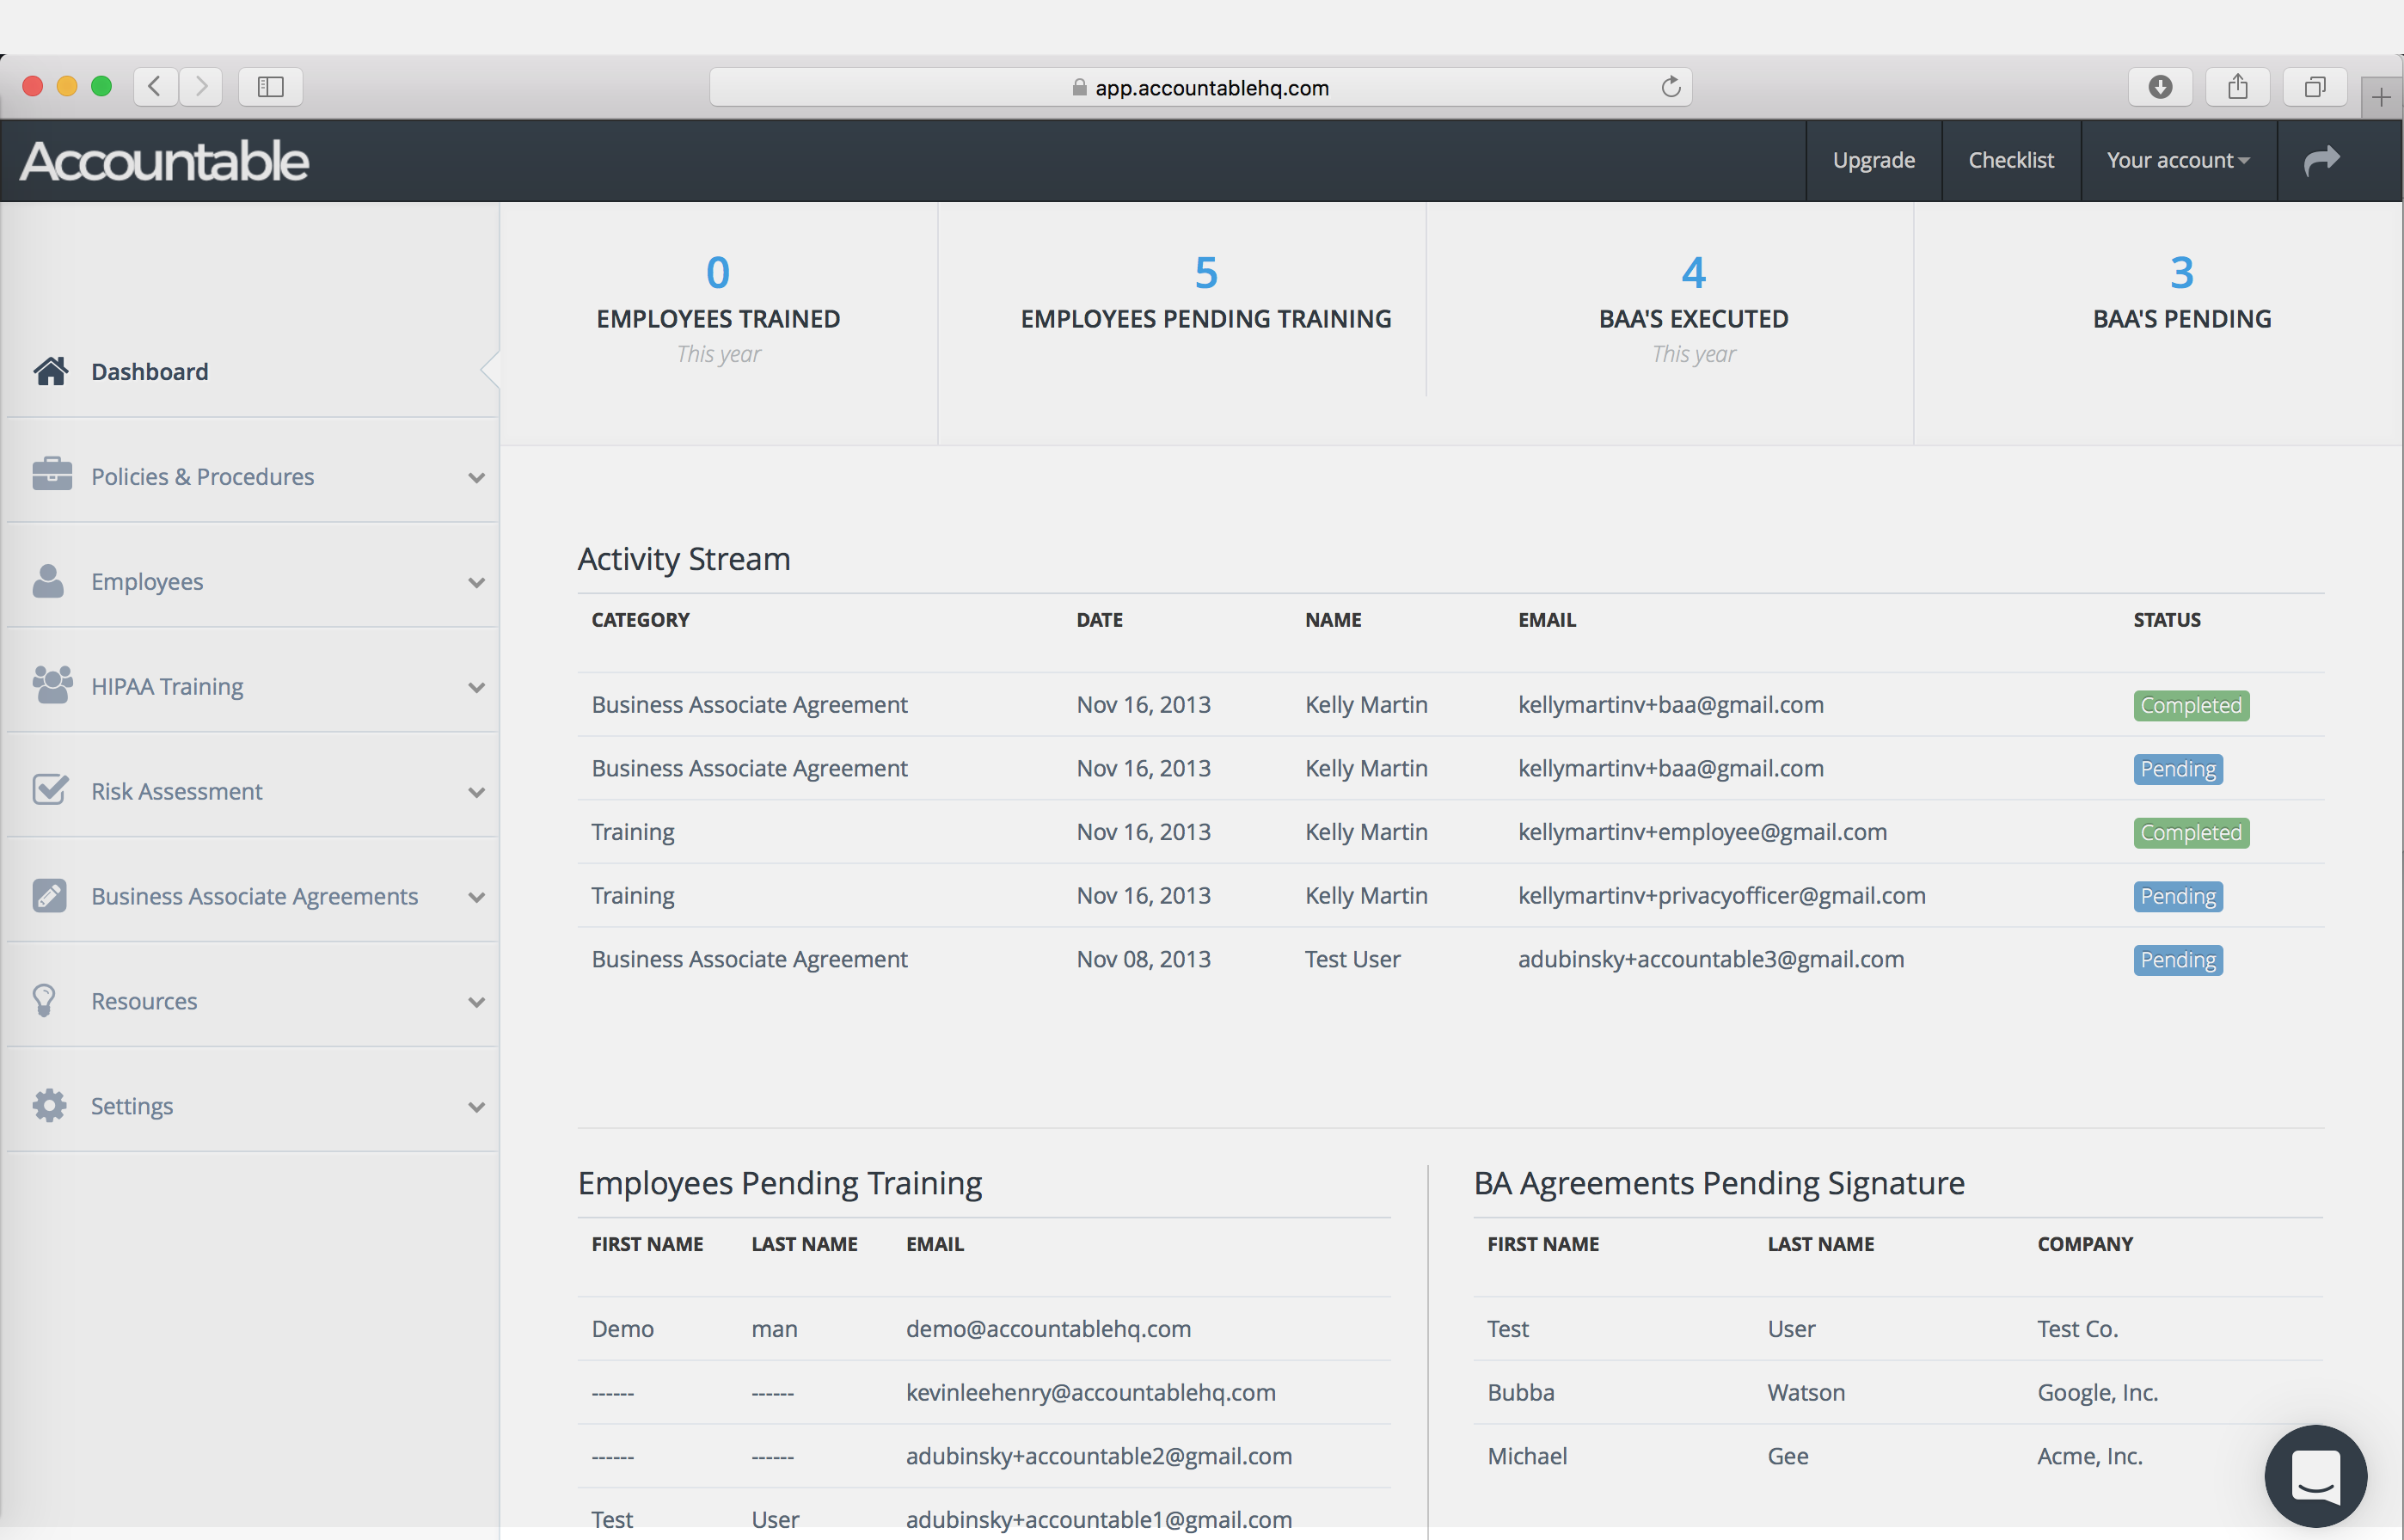Click the share arrow in header
This screenshot has height=1540, width=2404.
(2321, 160)
